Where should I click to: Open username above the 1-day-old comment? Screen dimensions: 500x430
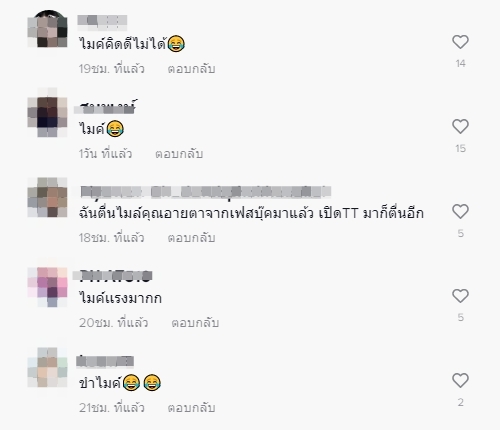105,107
